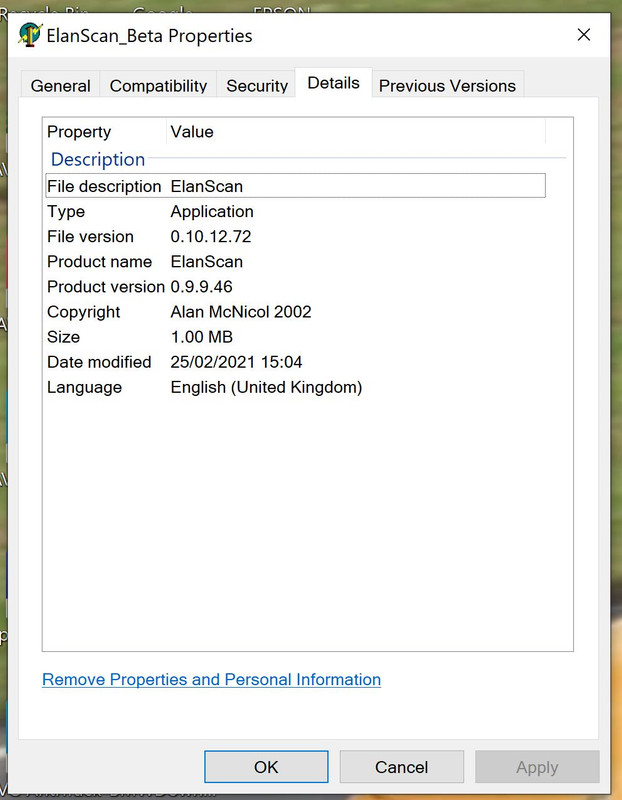Select the Size row label
The image size is (622, 800).
(x=63, y=337)
